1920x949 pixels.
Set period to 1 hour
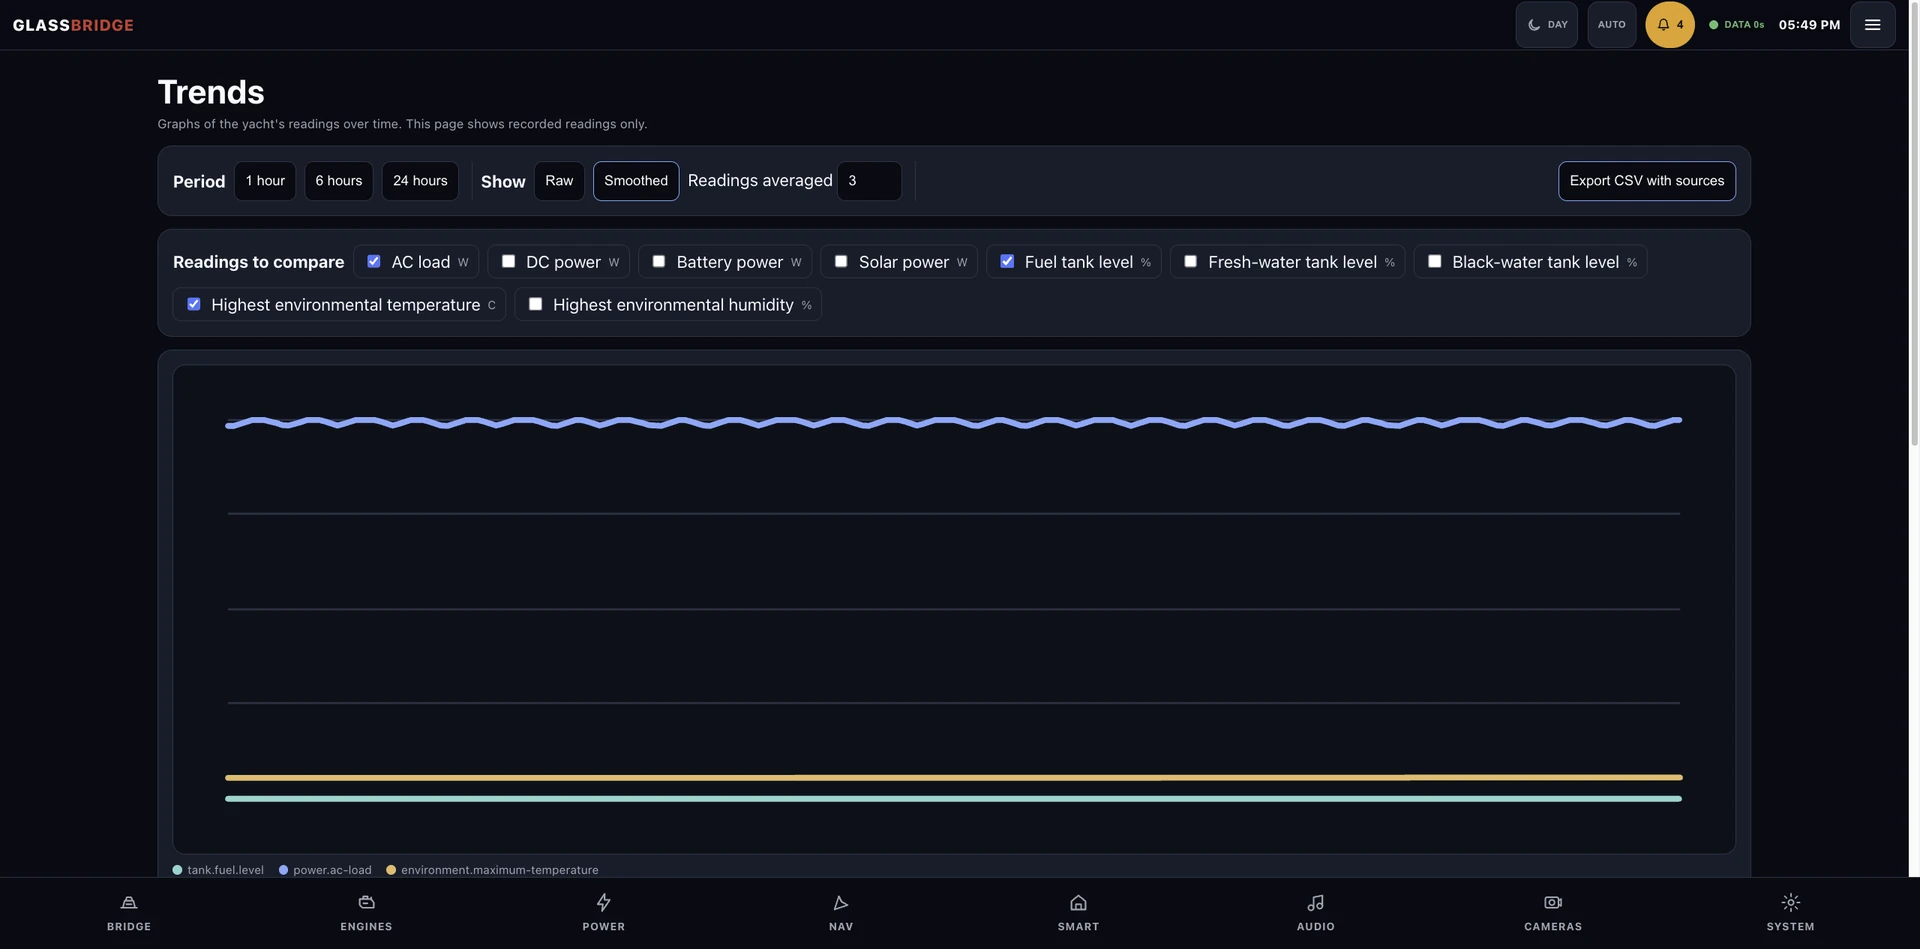(x=265, y=181)
